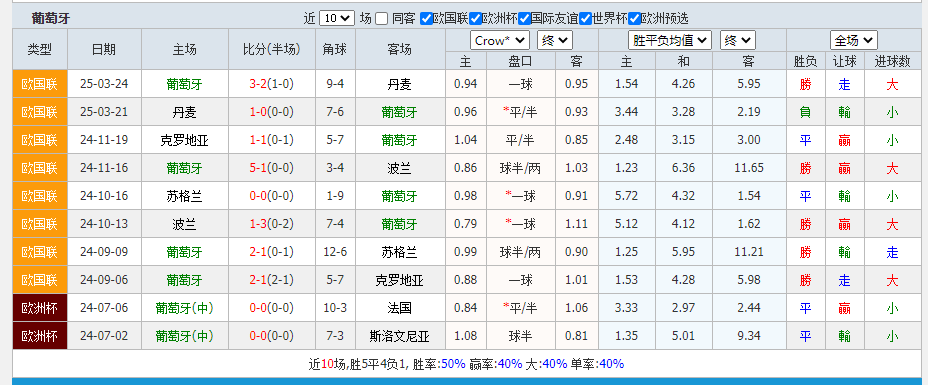
Task: Click the 胜负 column header
Action: 805,62
